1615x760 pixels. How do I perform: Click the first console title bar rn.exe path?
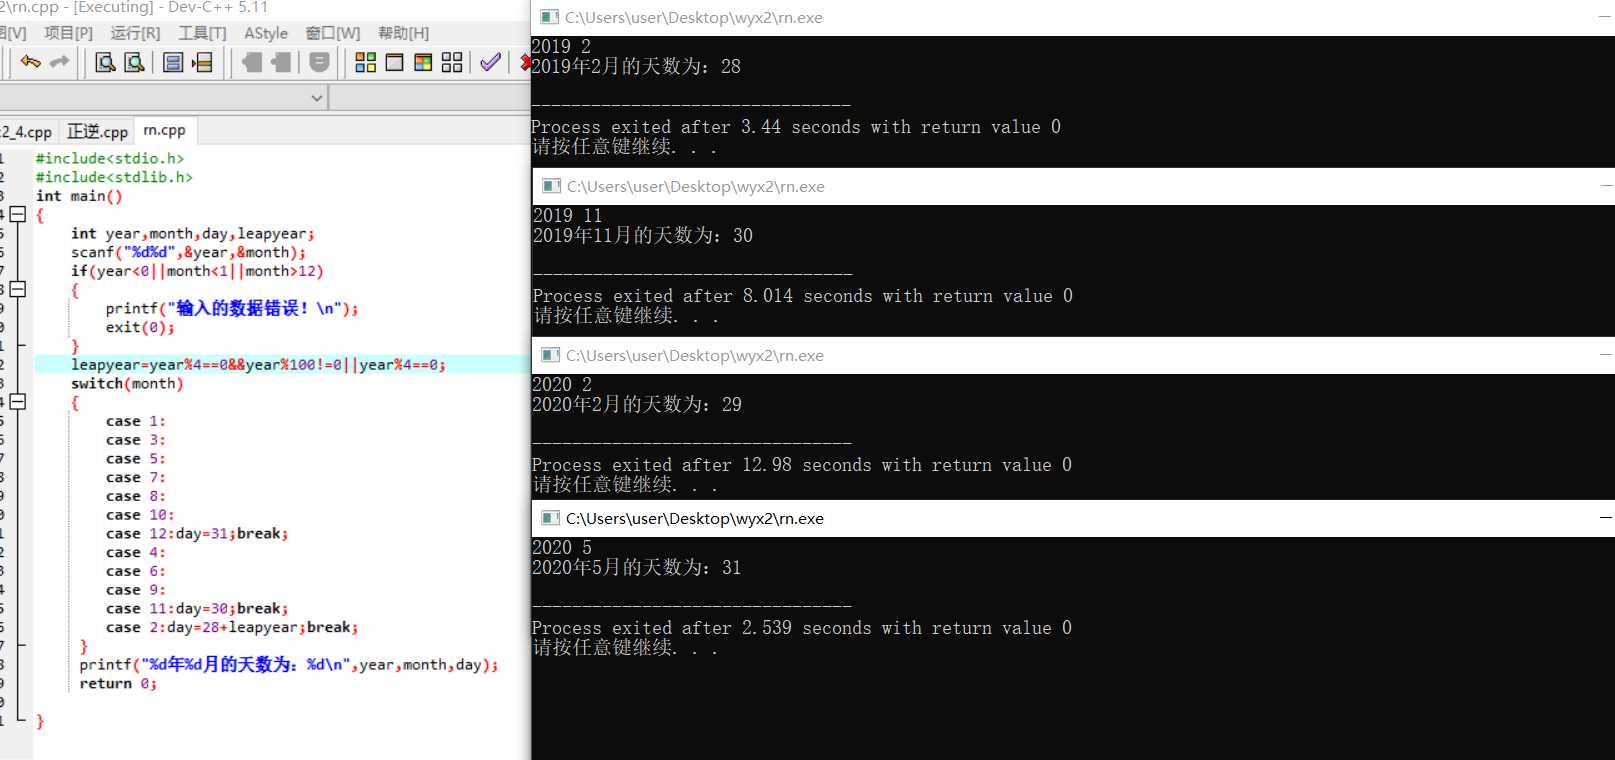[x=694, y=17]
